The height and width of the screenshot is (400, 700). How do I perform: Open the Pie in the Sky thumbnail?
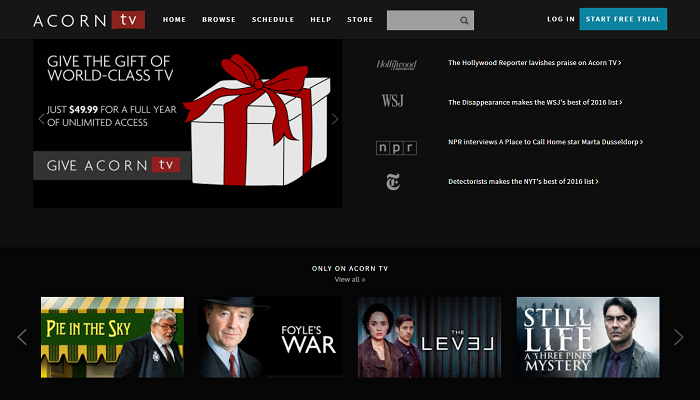click(112, 337)
